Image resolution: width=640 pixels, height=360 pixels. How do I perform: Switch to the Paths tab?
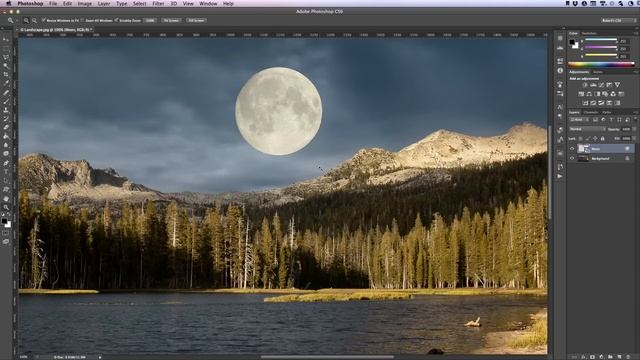[607, 112]
